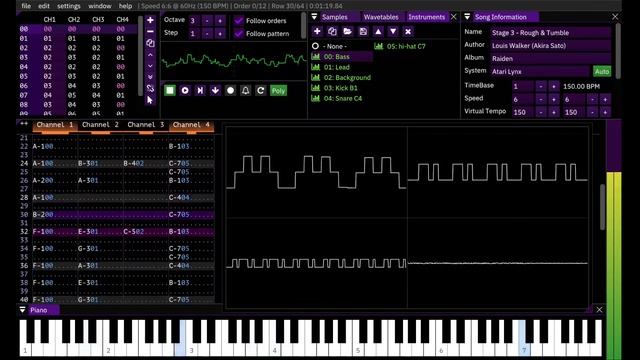Disable the Follow pattern checkbox

239,33
